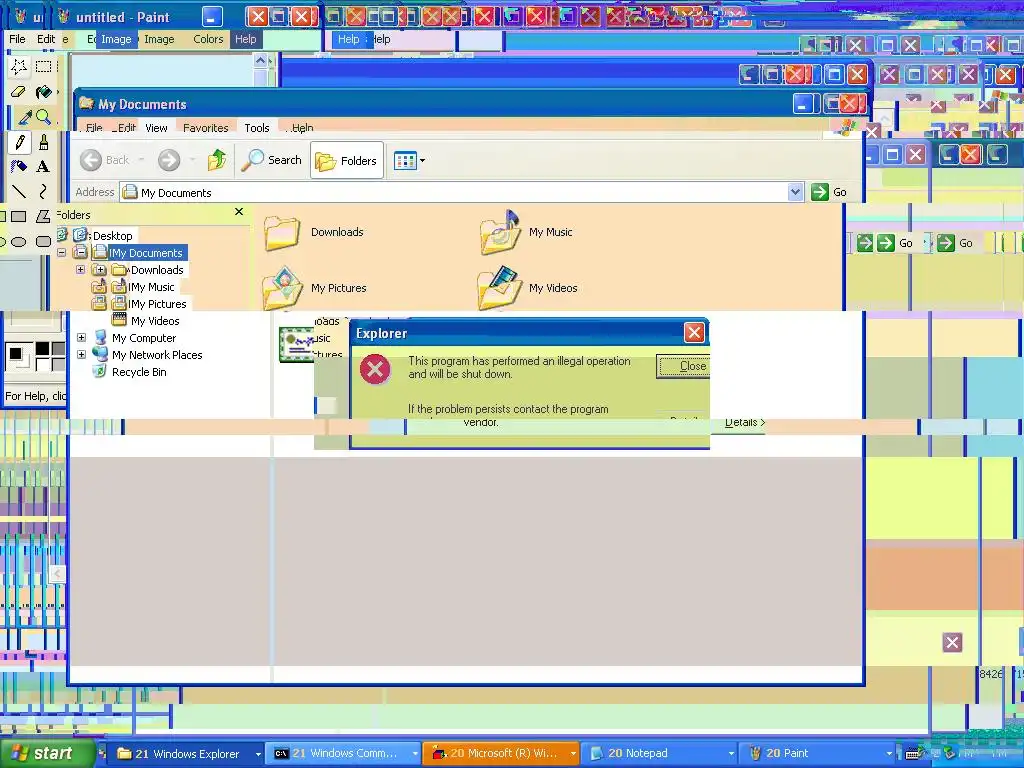Open Back button history dropdown arrow
The width and height of the screenshot is (1024, 768).
click(x=141, y=160)
